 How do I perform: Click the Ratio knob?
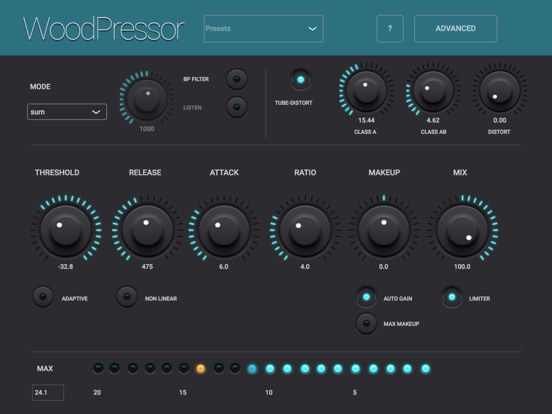point(305,231)
